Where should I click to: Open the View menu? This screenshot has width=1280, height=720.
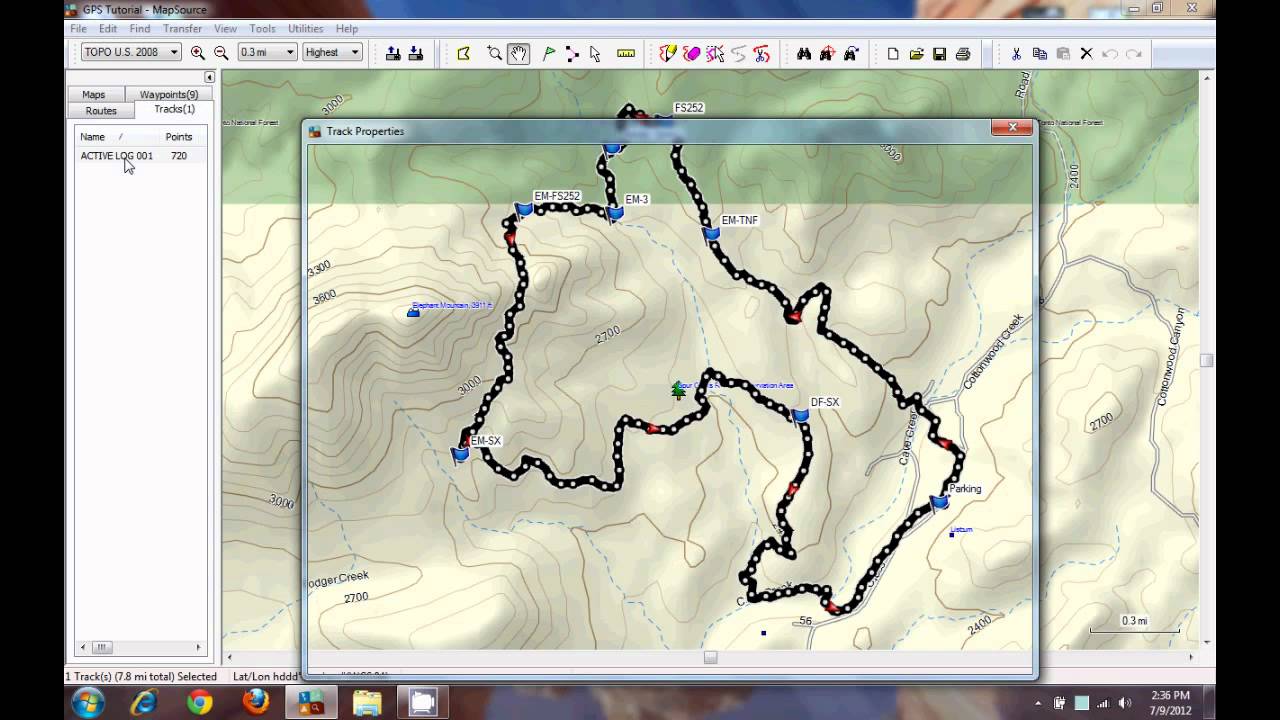point(225,29)
